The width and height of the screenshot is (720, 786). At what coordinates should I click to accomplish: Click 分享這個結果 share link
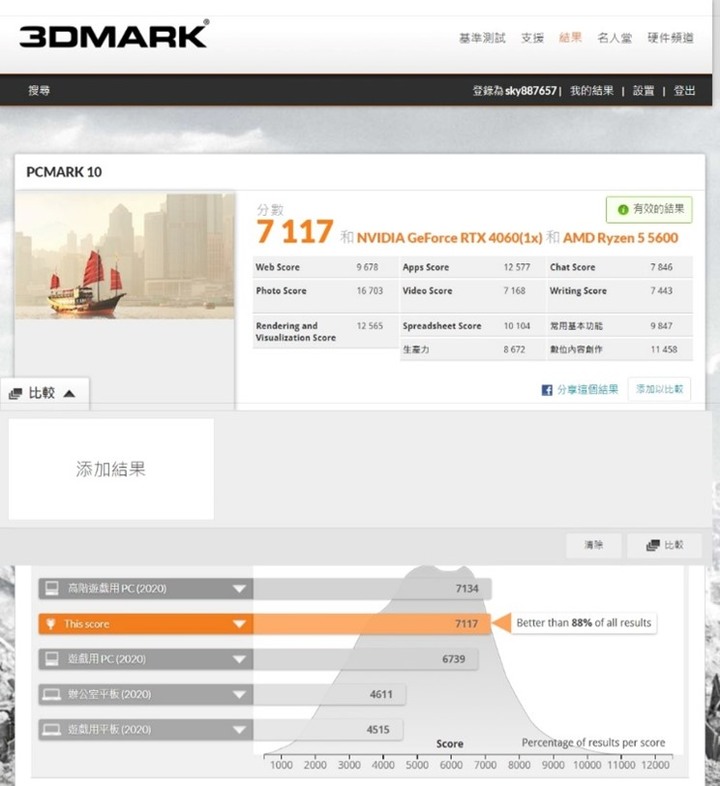(587, 389)
